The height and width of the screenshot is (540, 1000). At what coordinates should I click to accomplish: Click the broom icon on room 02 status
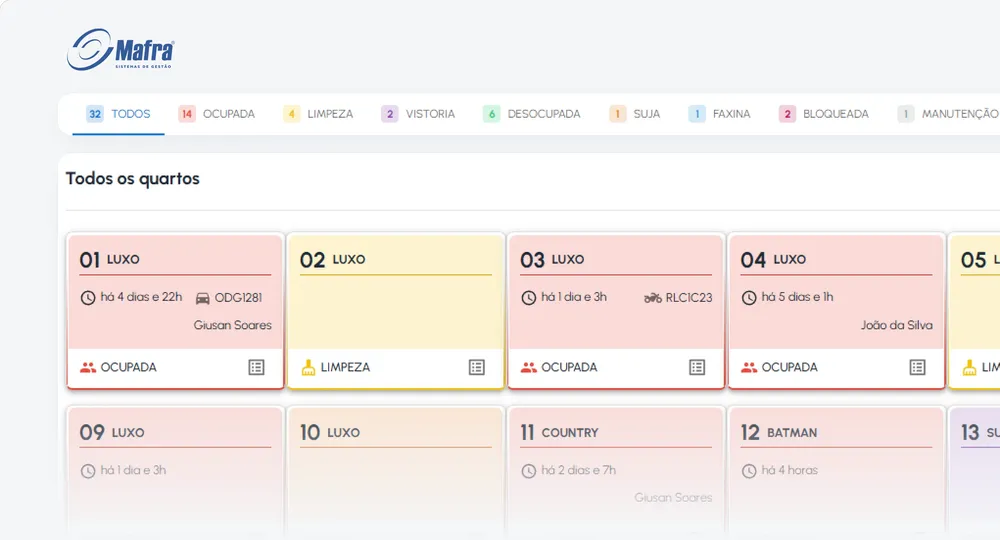pos(308,367)
